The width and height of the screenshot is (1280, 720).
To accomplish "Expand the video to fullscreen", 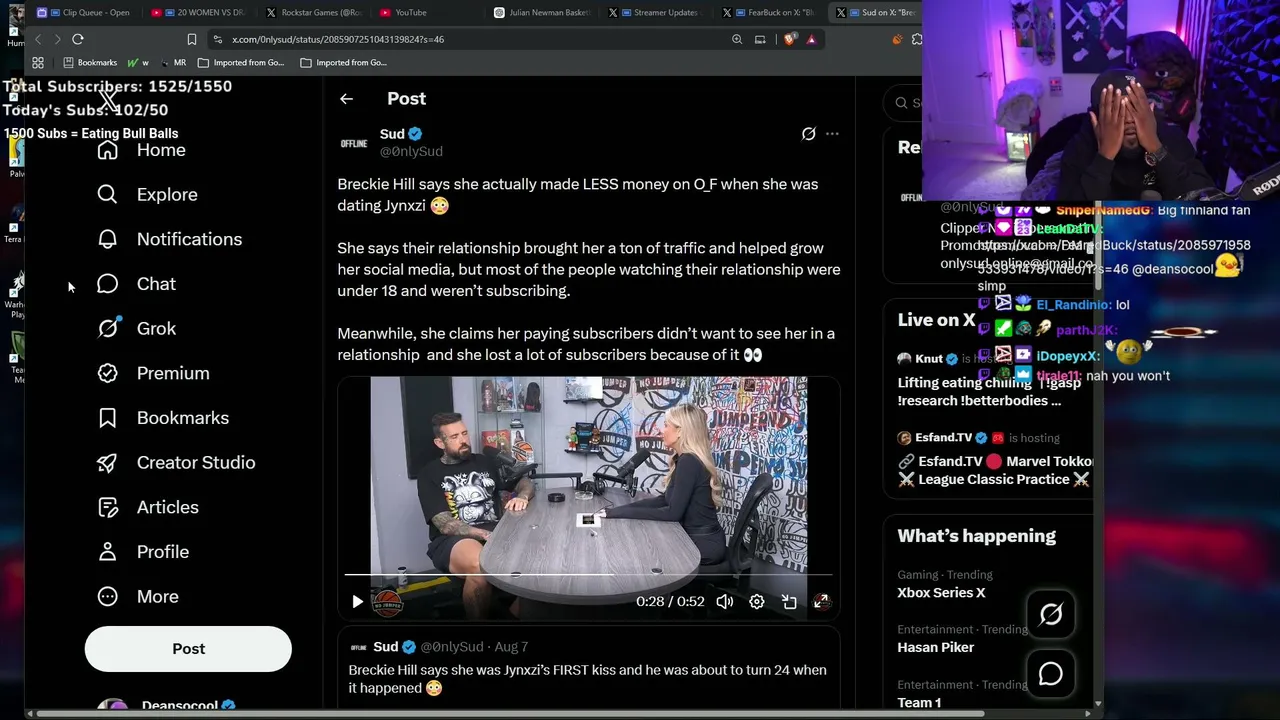I will click(821, 601).
